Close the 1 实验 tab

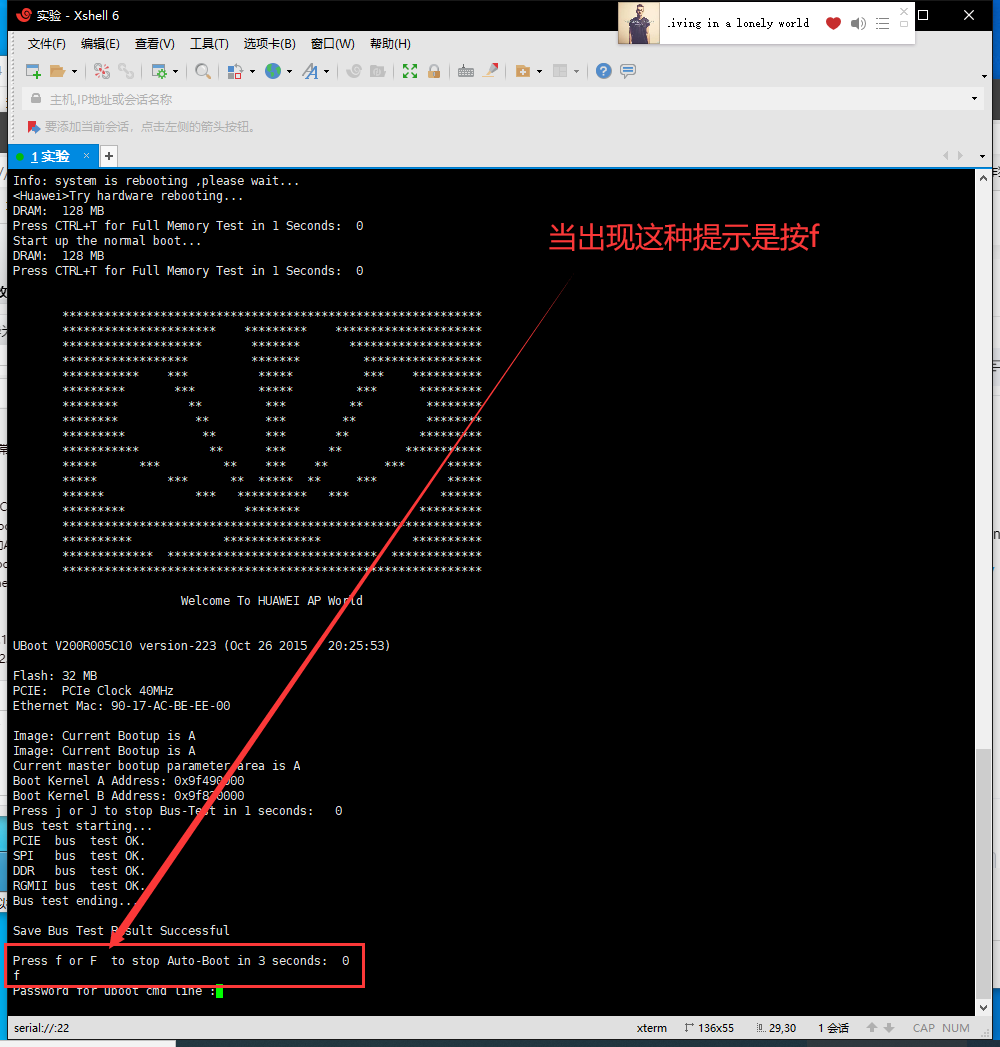click(x=86, y=156)
